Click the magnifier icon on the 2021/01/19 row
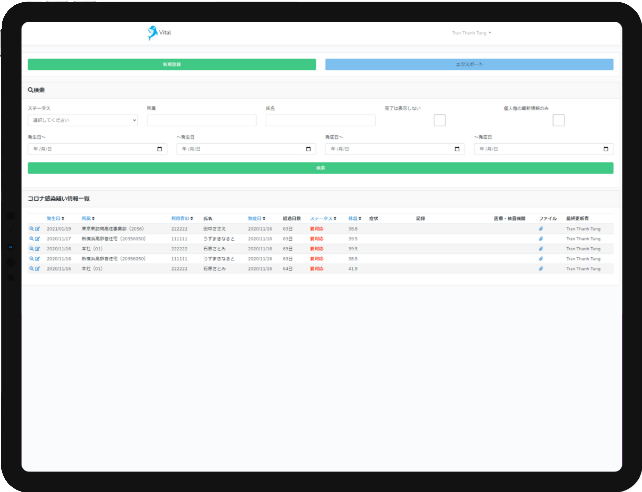This screenshot has height=492, width=642. point(31,229)
